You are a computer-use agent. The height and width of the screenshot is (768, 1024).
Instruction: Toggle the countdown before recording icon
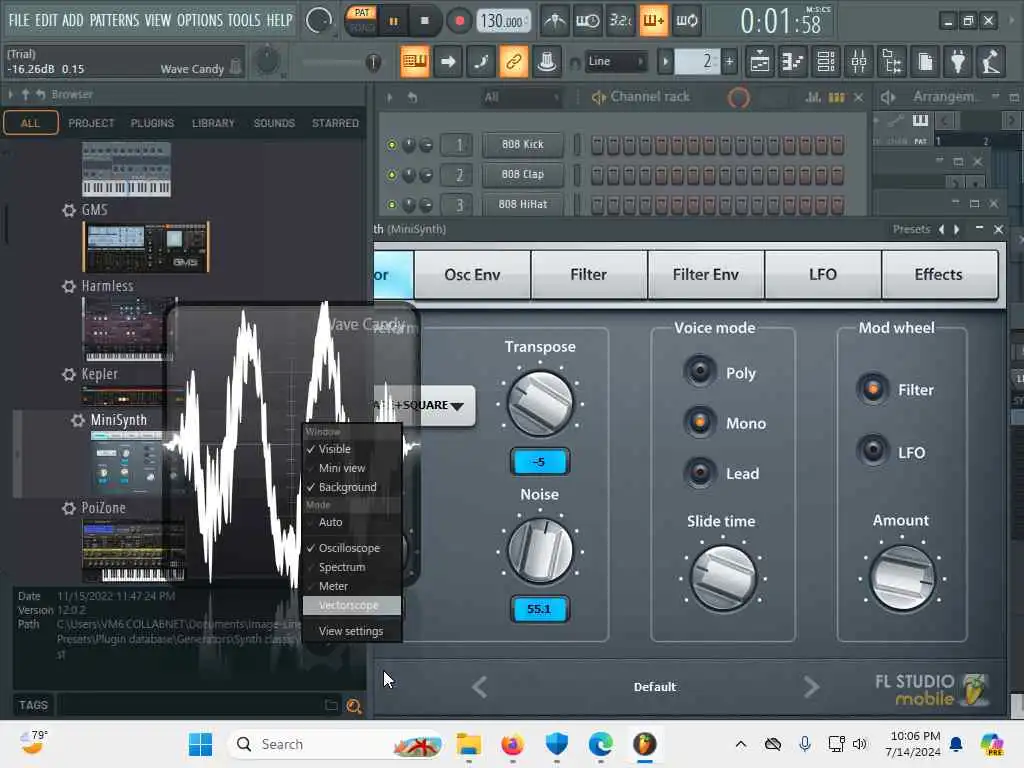click(x=620, y=22)
